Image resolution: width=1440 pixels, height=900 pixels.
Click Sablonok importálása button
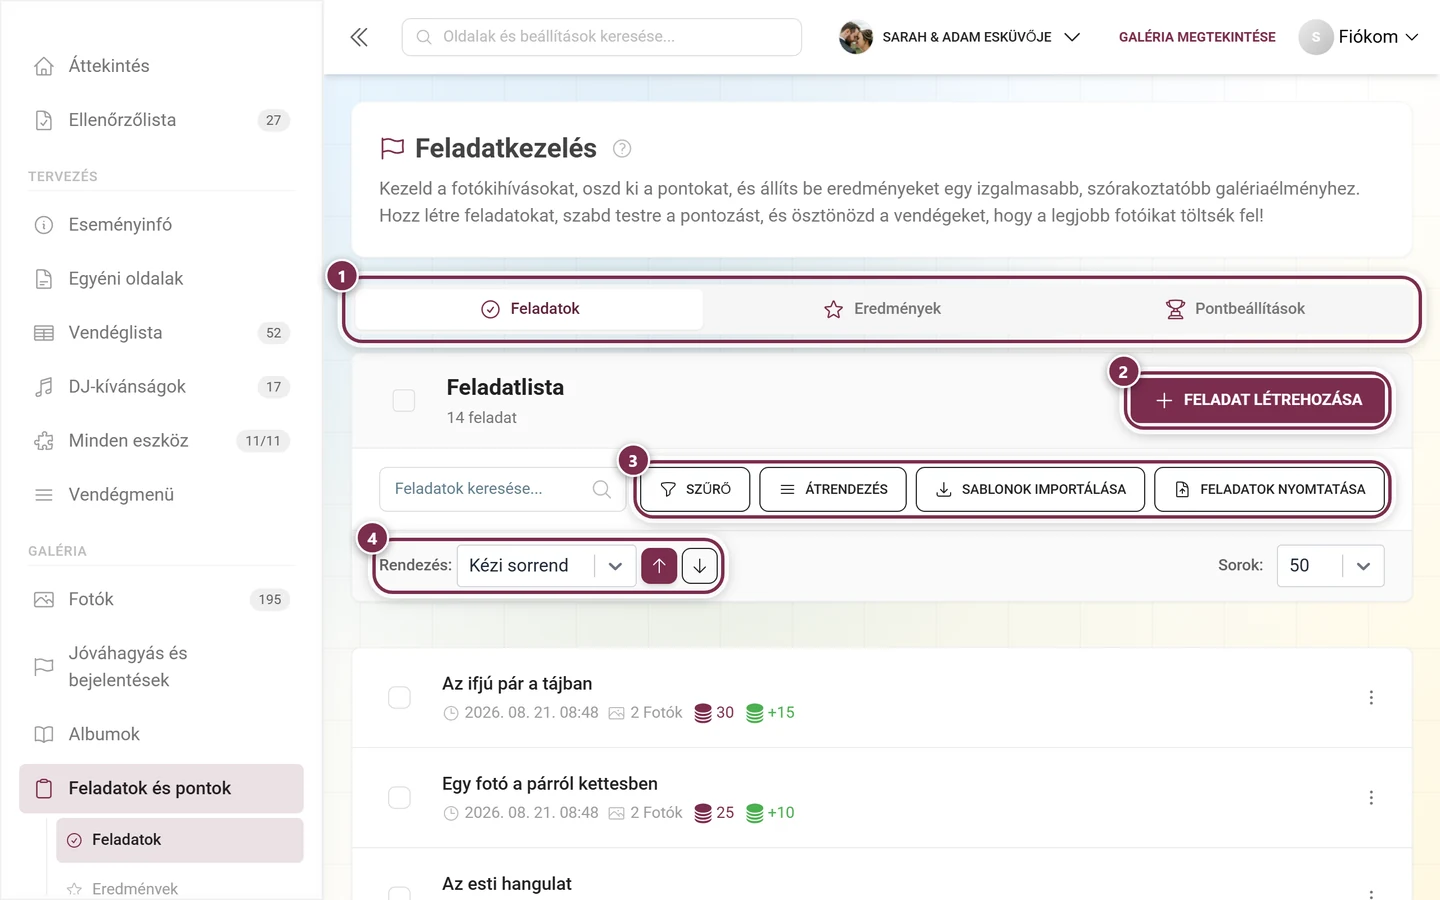coord(1030,490)
